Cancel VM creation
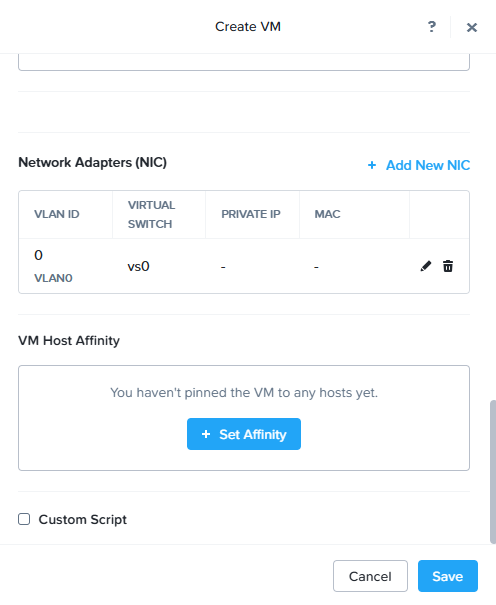This screenshot has width=496, height=605. tap(370, 576)
